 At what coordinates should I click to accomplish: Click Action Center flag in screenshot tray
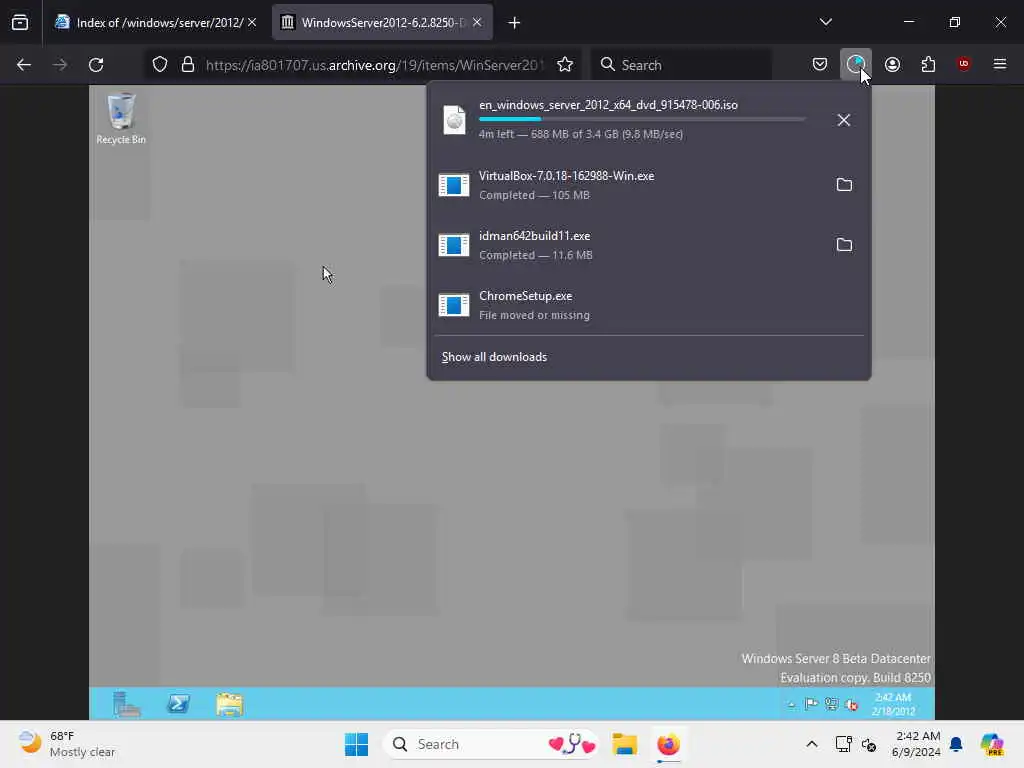tap(811, 704)
